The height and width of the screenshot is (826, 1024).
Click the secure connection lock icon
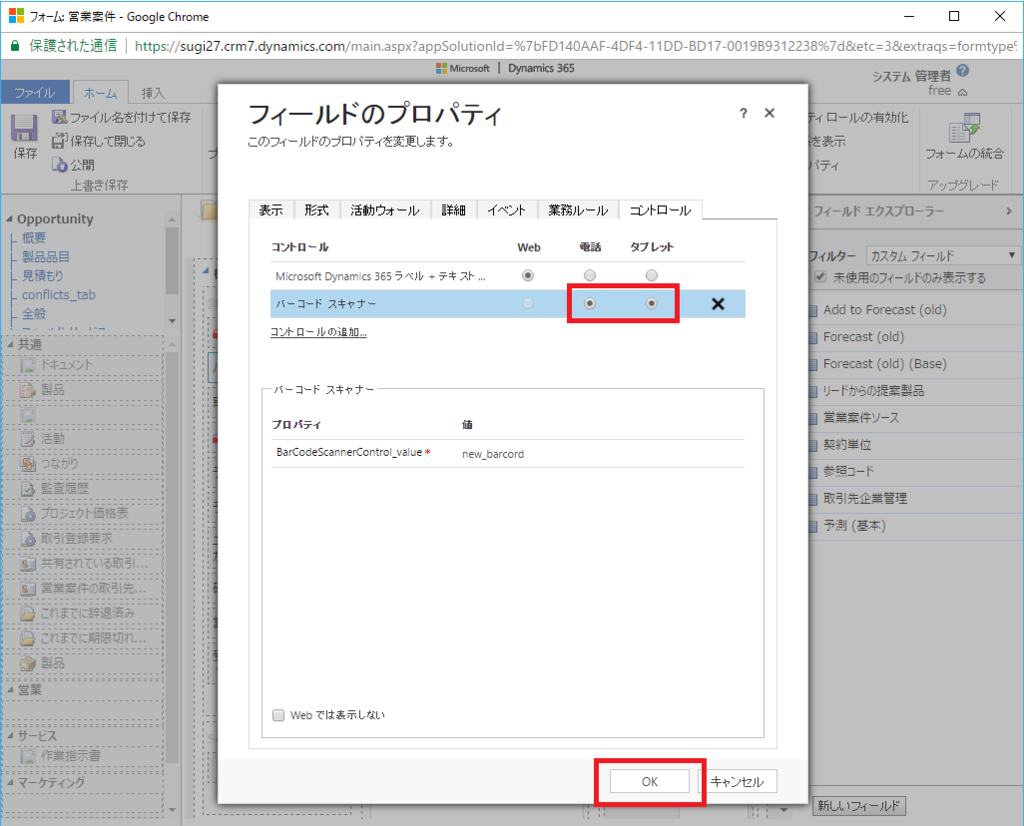15,46
